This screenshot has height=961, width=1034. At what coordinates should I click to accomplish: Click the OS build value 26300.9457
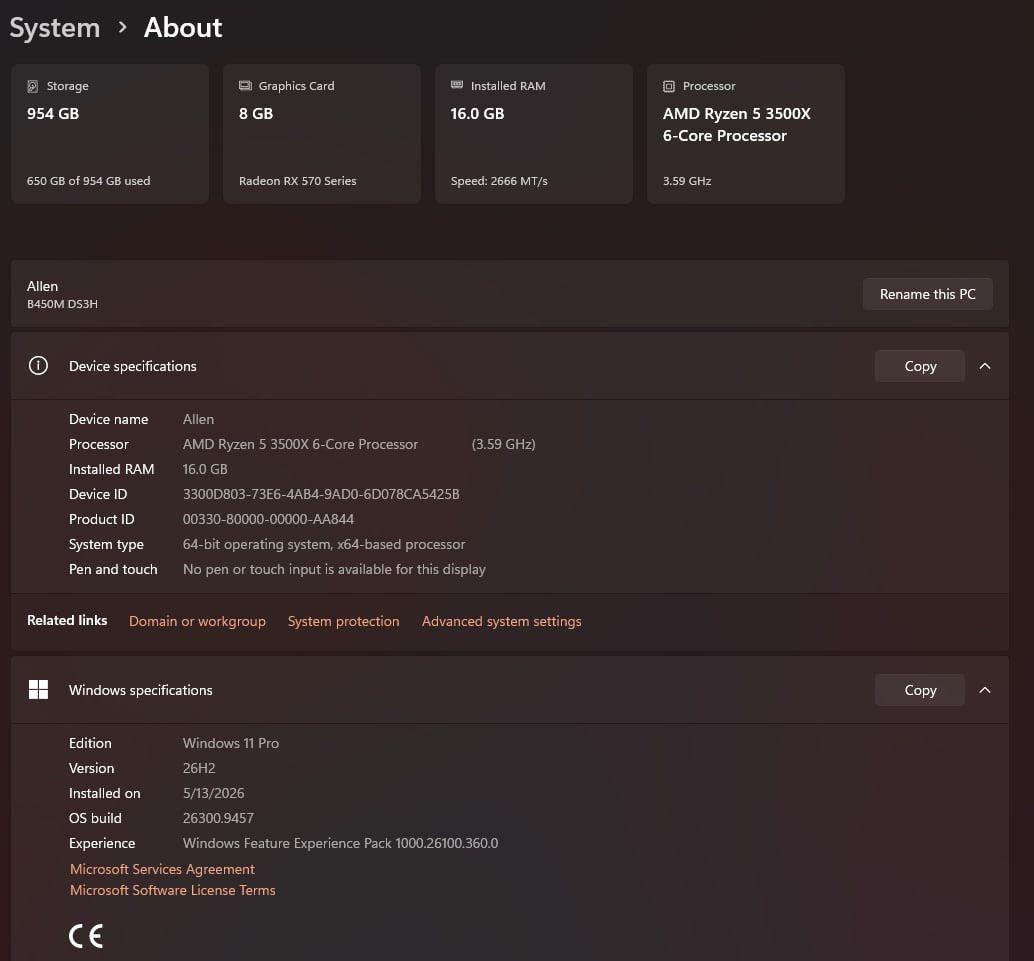click(218, 818)
